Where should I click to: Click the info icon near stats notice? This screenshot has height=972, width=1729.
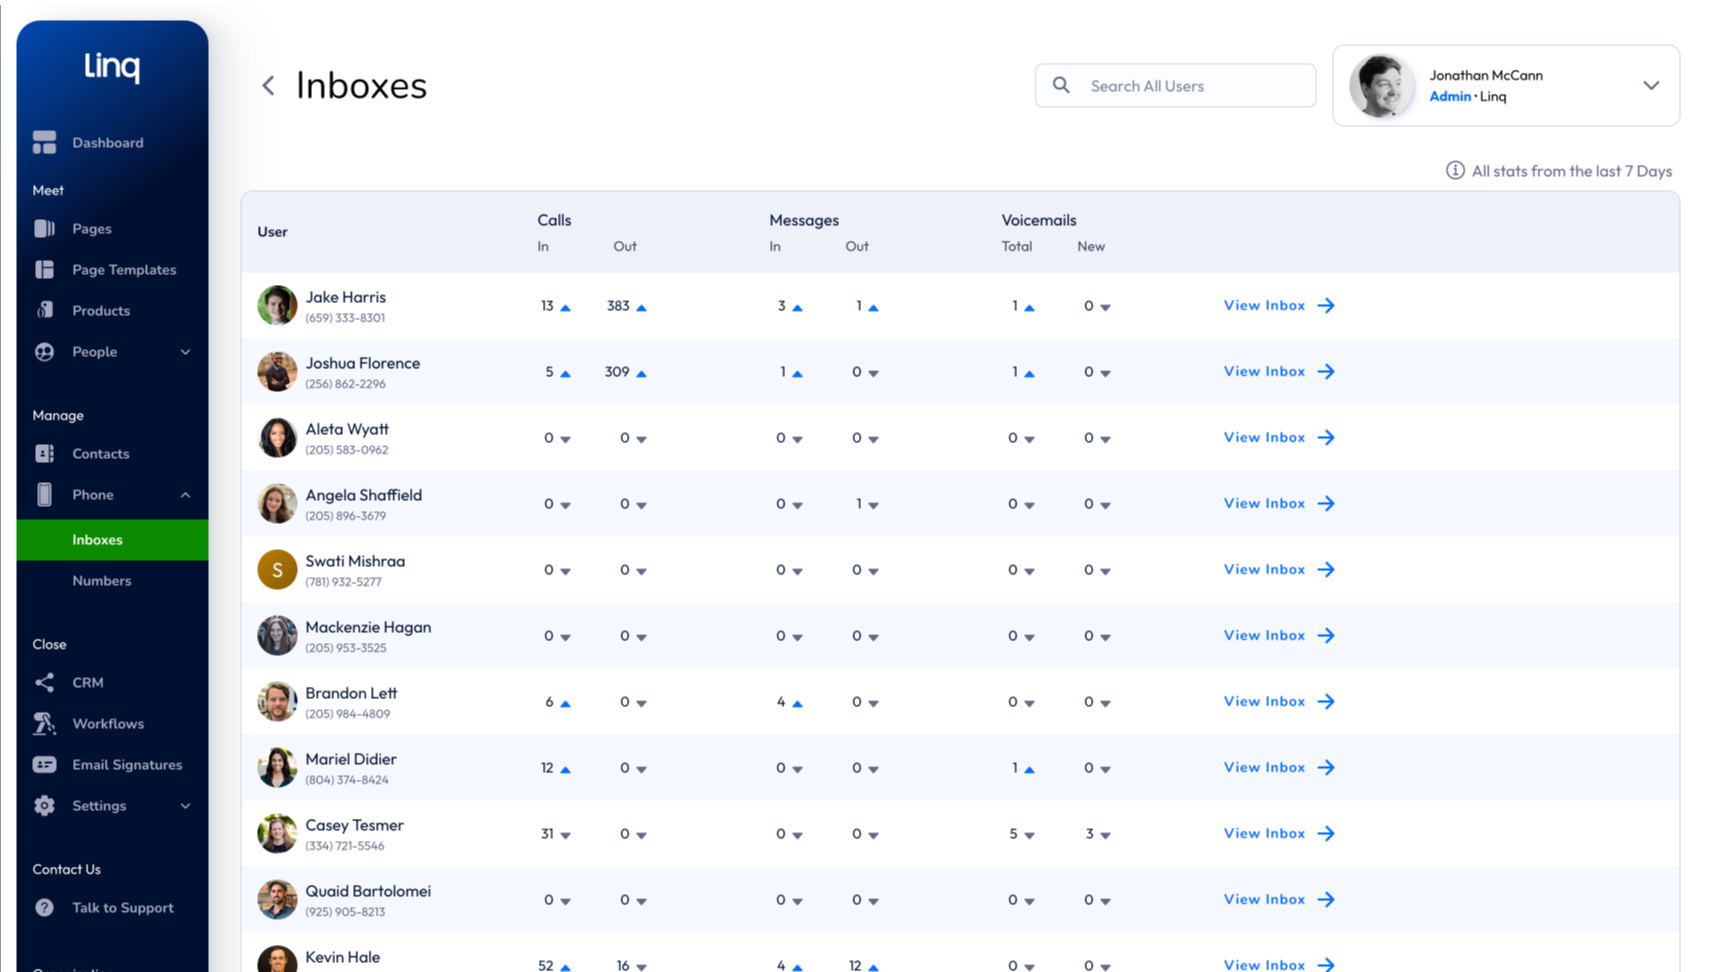click(1455, 171)
